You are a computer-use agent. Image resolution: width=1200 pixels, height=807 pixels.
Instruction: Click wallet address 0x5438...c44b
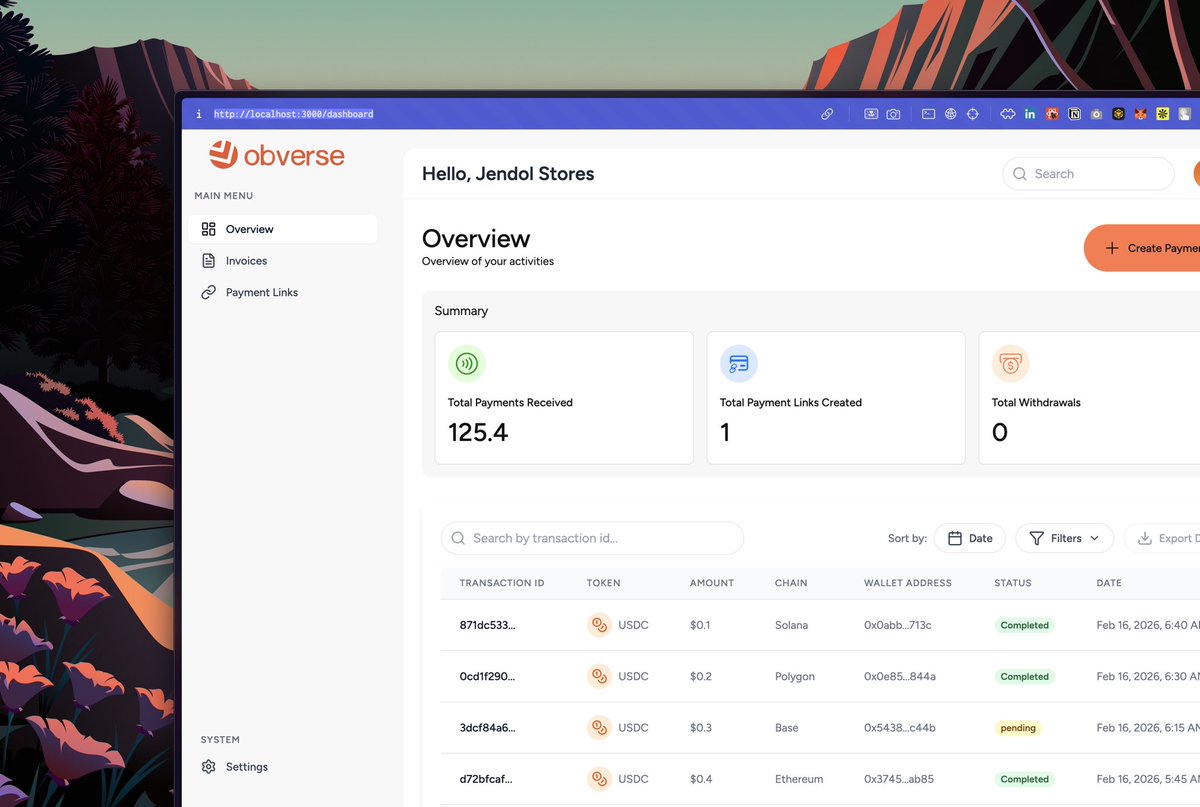click(x=900, y=728)
